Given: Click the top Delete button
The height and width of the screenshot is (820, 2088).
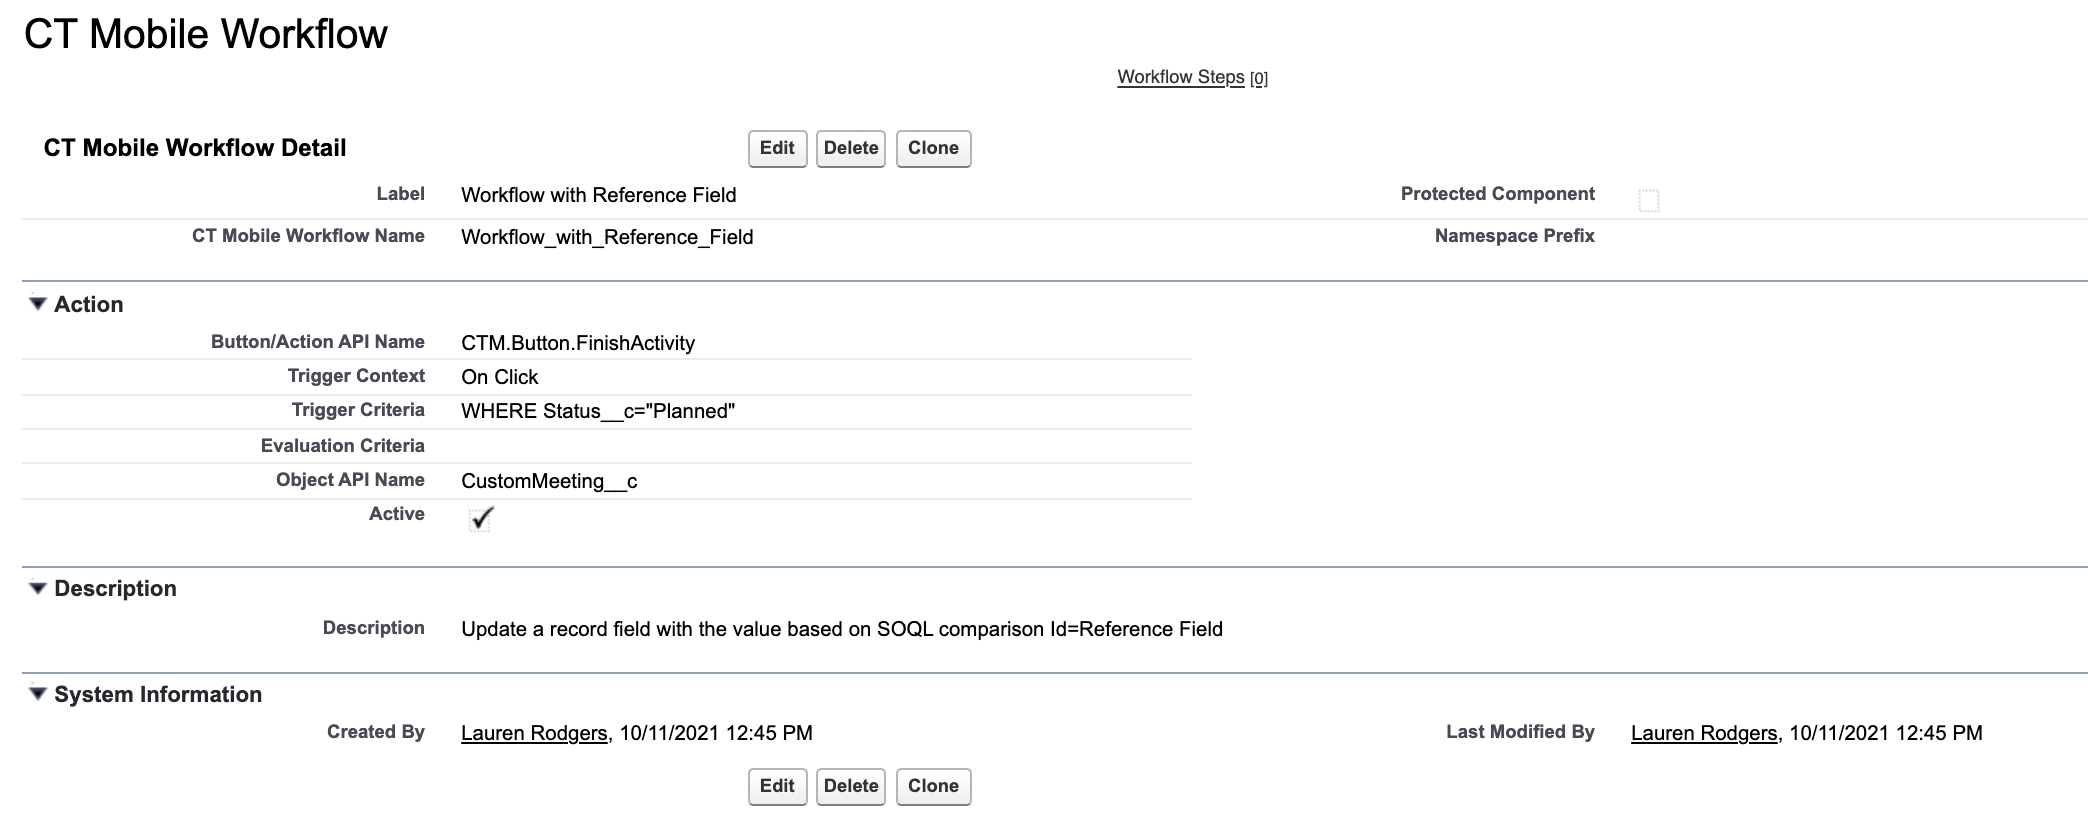Looking at the screenshot, I should click(x=850, y=148).
